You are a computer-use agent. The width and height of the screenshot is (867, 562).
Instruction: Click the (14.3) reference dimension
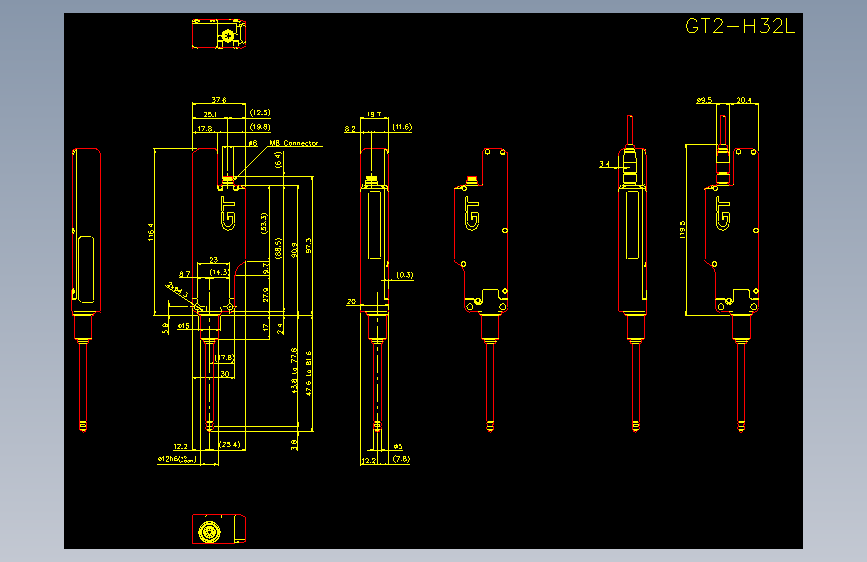(219, 272)
